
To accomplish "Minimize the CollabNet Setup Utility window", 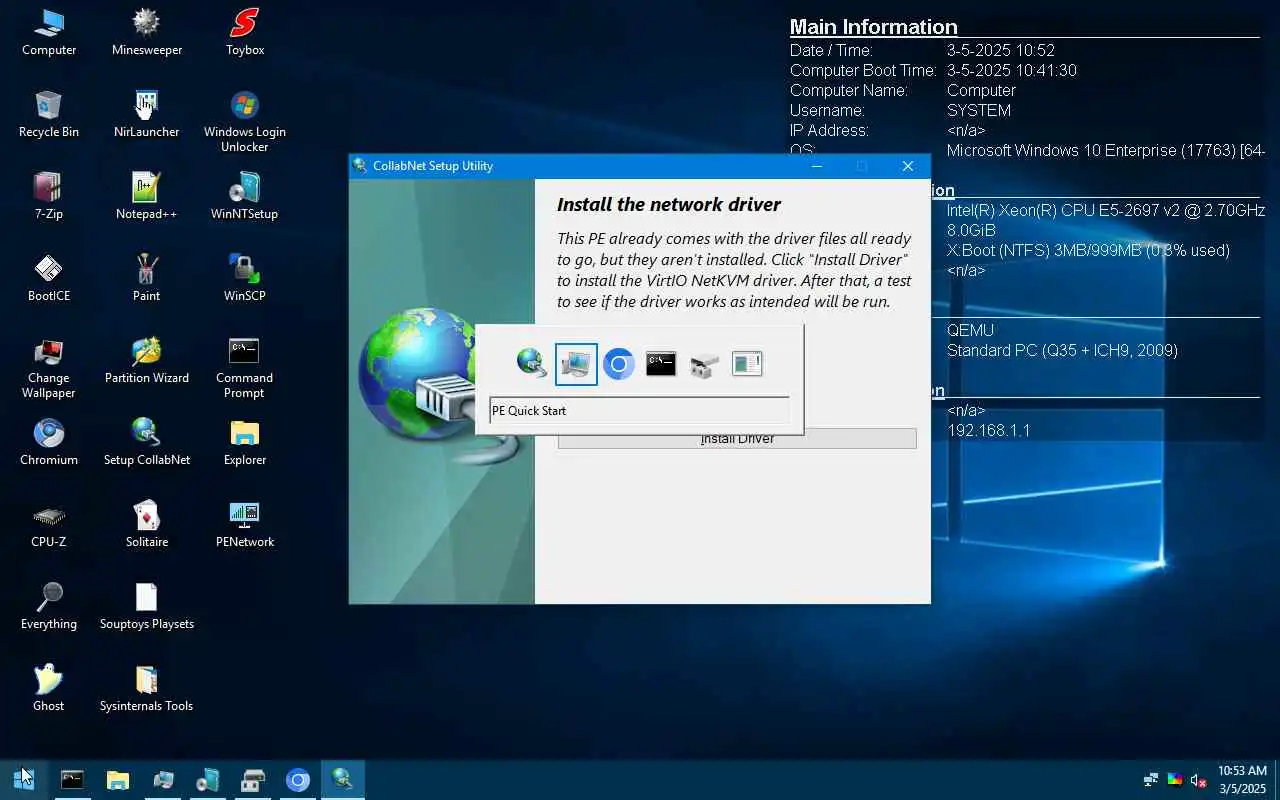I will tap(816, 166).
